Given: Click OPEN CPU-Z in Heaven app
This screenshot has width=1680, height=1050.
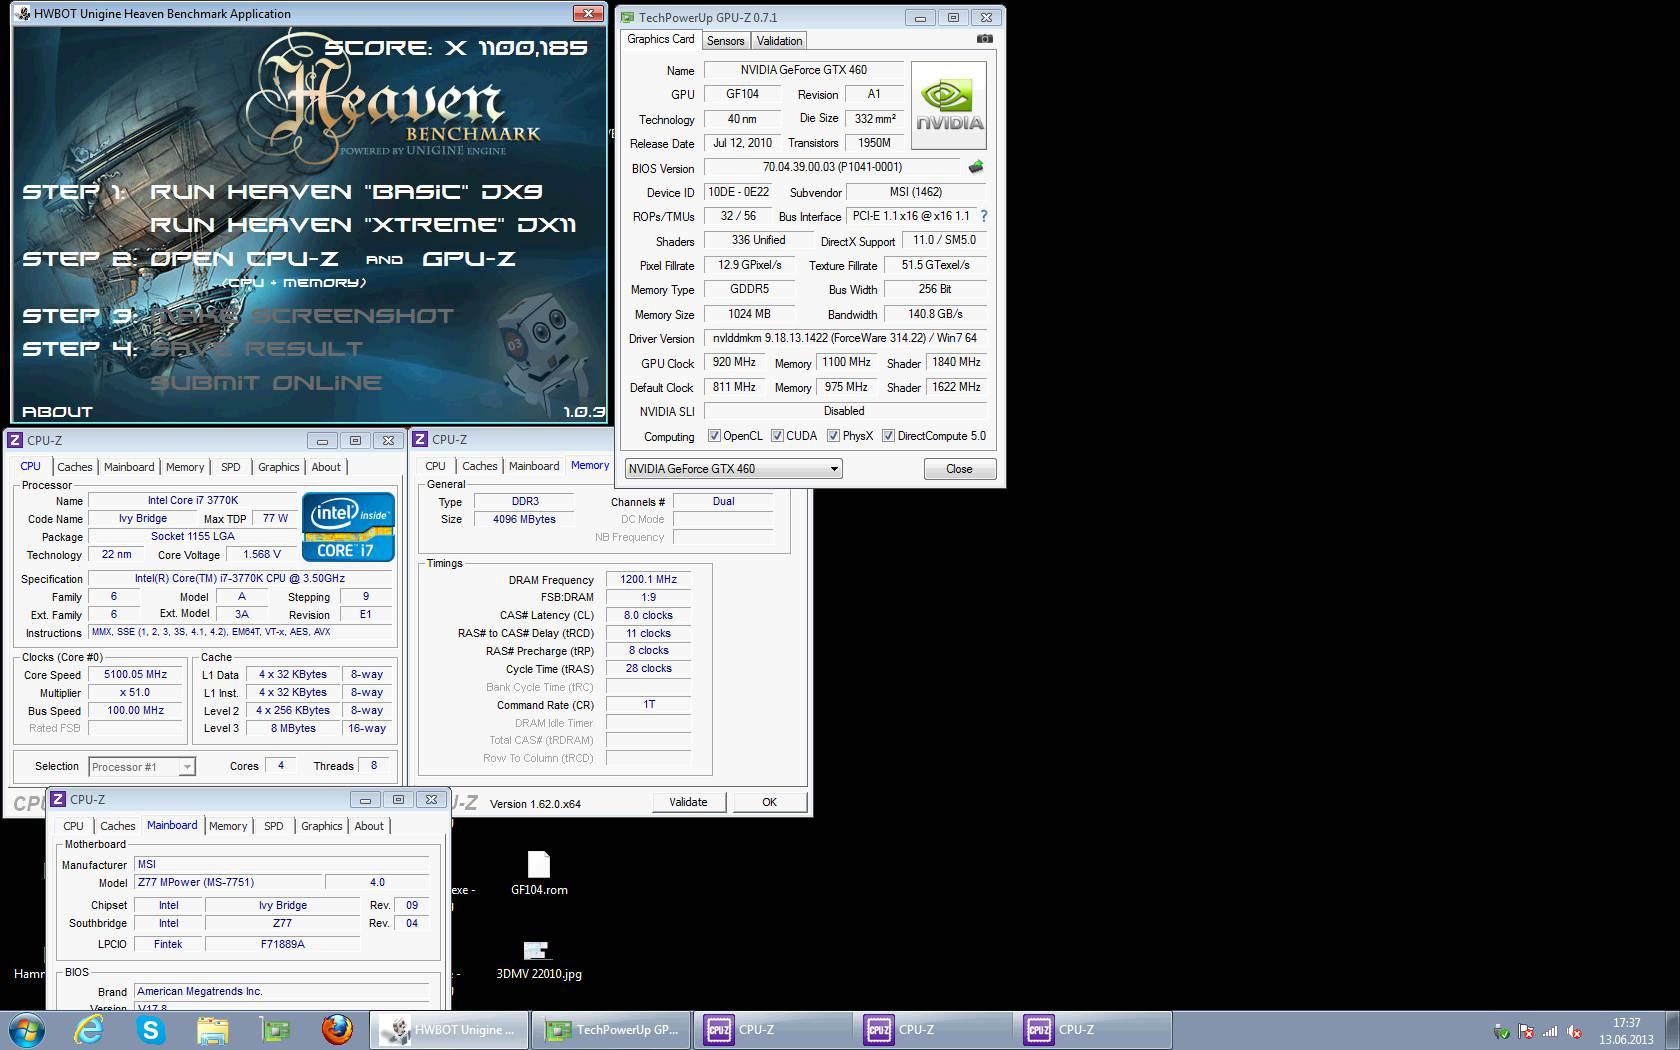Looking at the screenshot, I should 244,258.
